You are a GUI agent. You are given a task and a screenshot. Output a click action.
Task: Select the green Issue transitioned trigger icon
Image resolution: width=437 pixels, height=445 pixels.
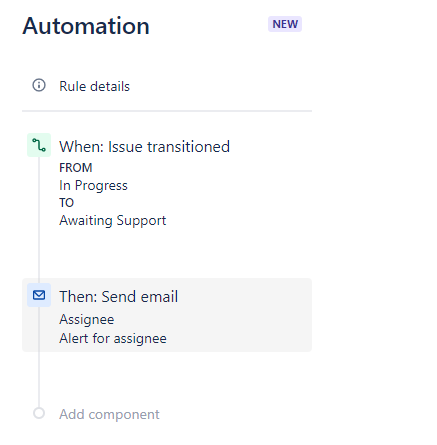coord(39,145)
